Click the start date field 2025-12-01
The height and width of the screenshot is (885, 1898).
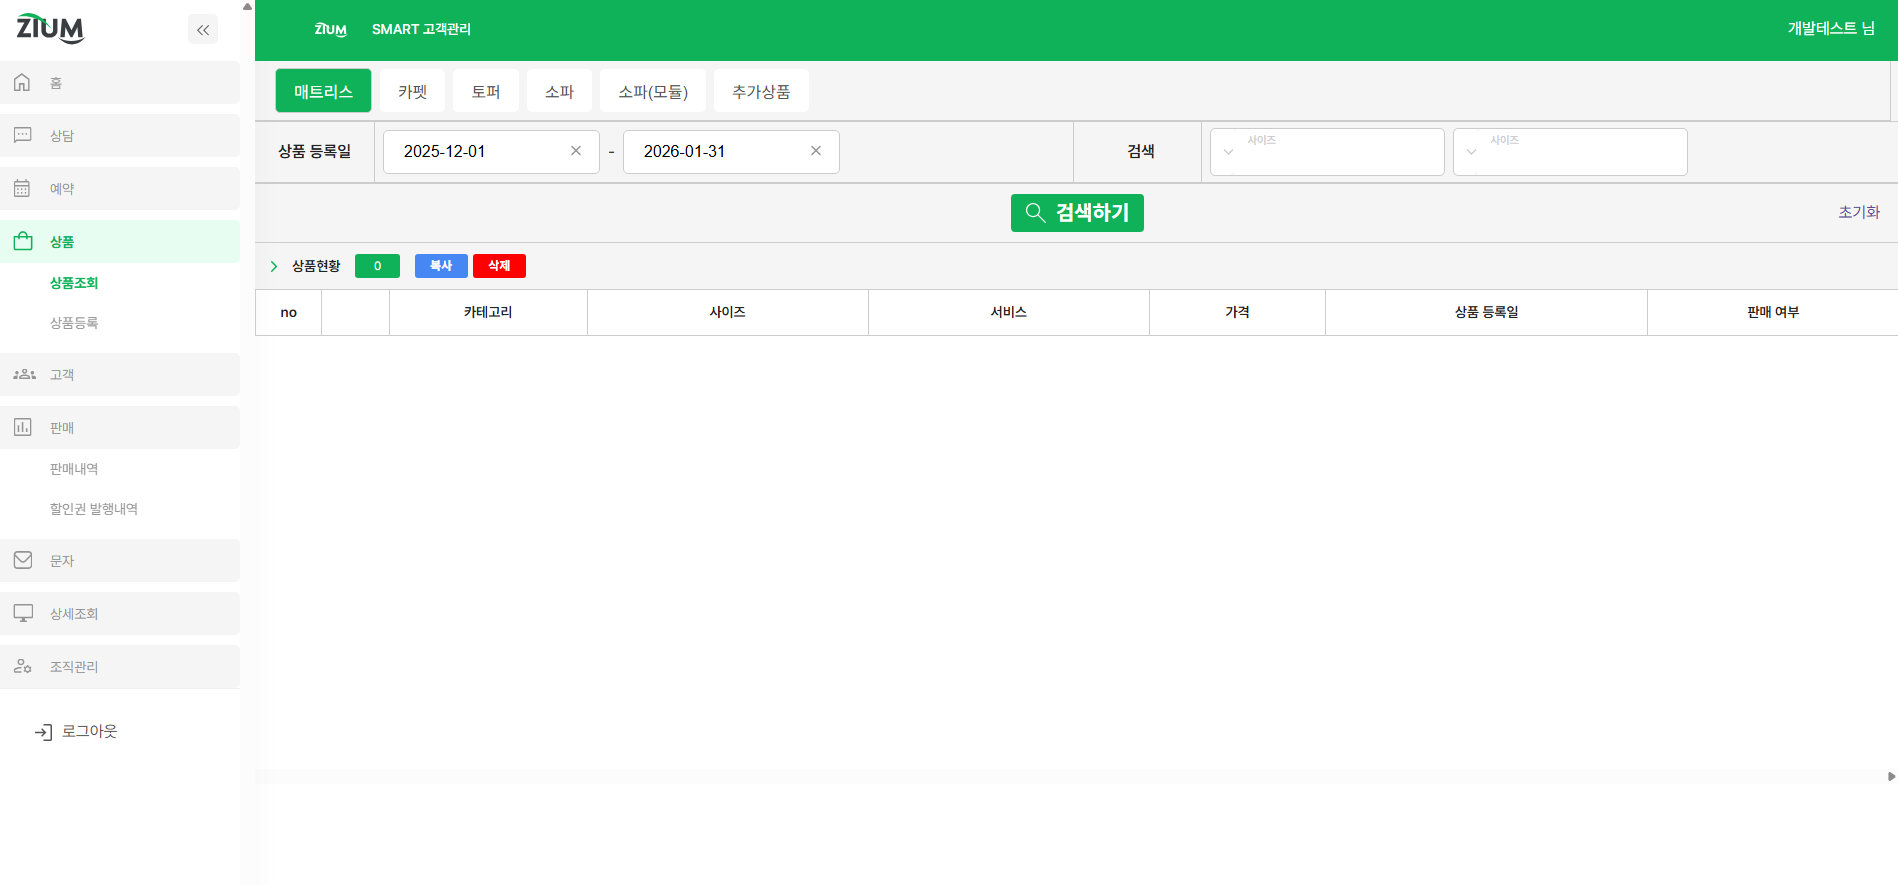pyautogui.click(x=491, y=152)
